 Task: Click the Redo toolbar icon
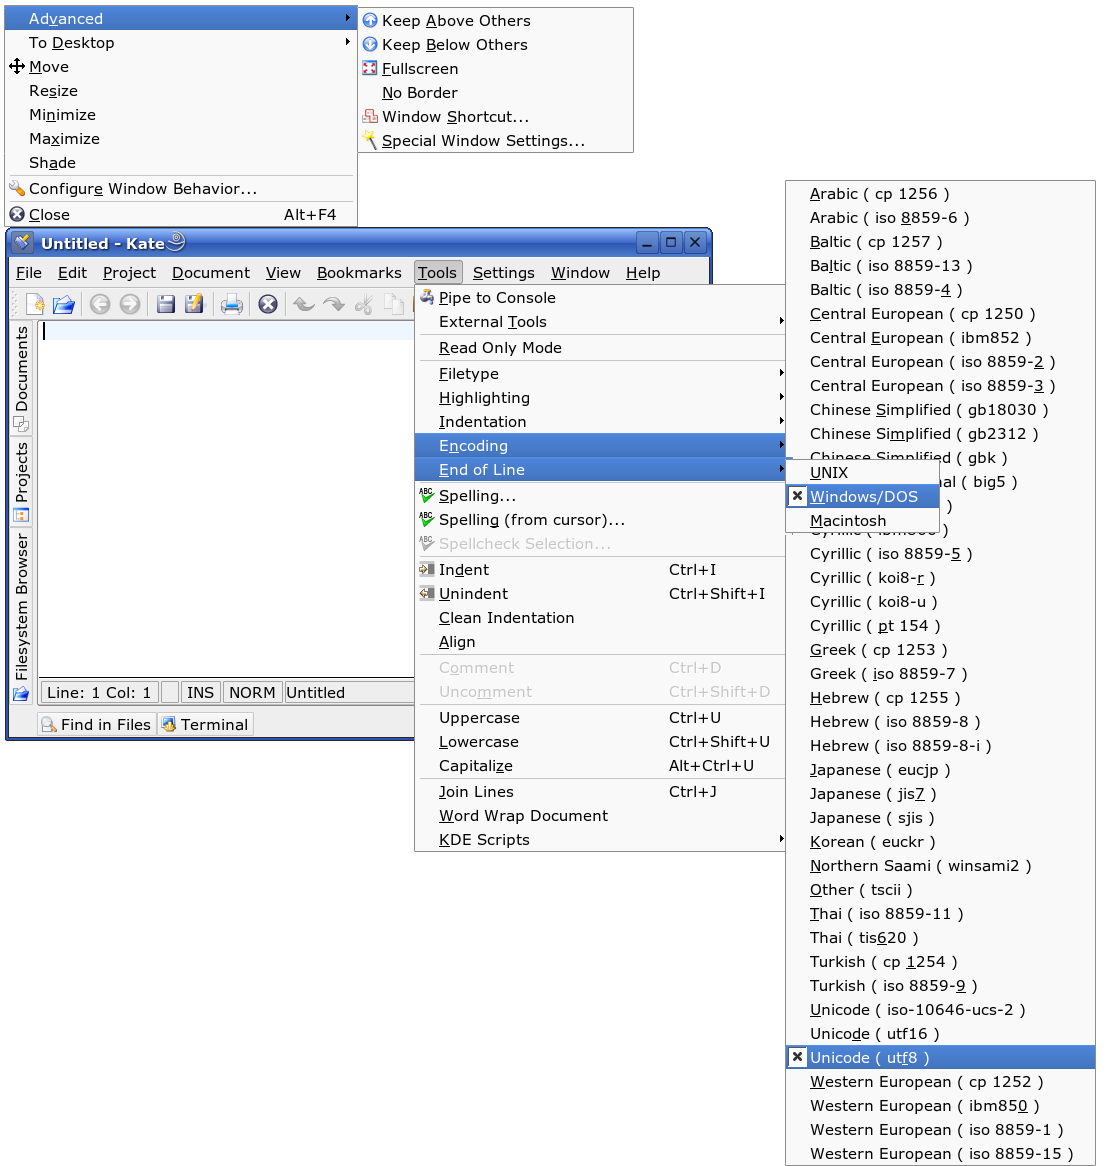pyautogui.click(x=334, y=304)
